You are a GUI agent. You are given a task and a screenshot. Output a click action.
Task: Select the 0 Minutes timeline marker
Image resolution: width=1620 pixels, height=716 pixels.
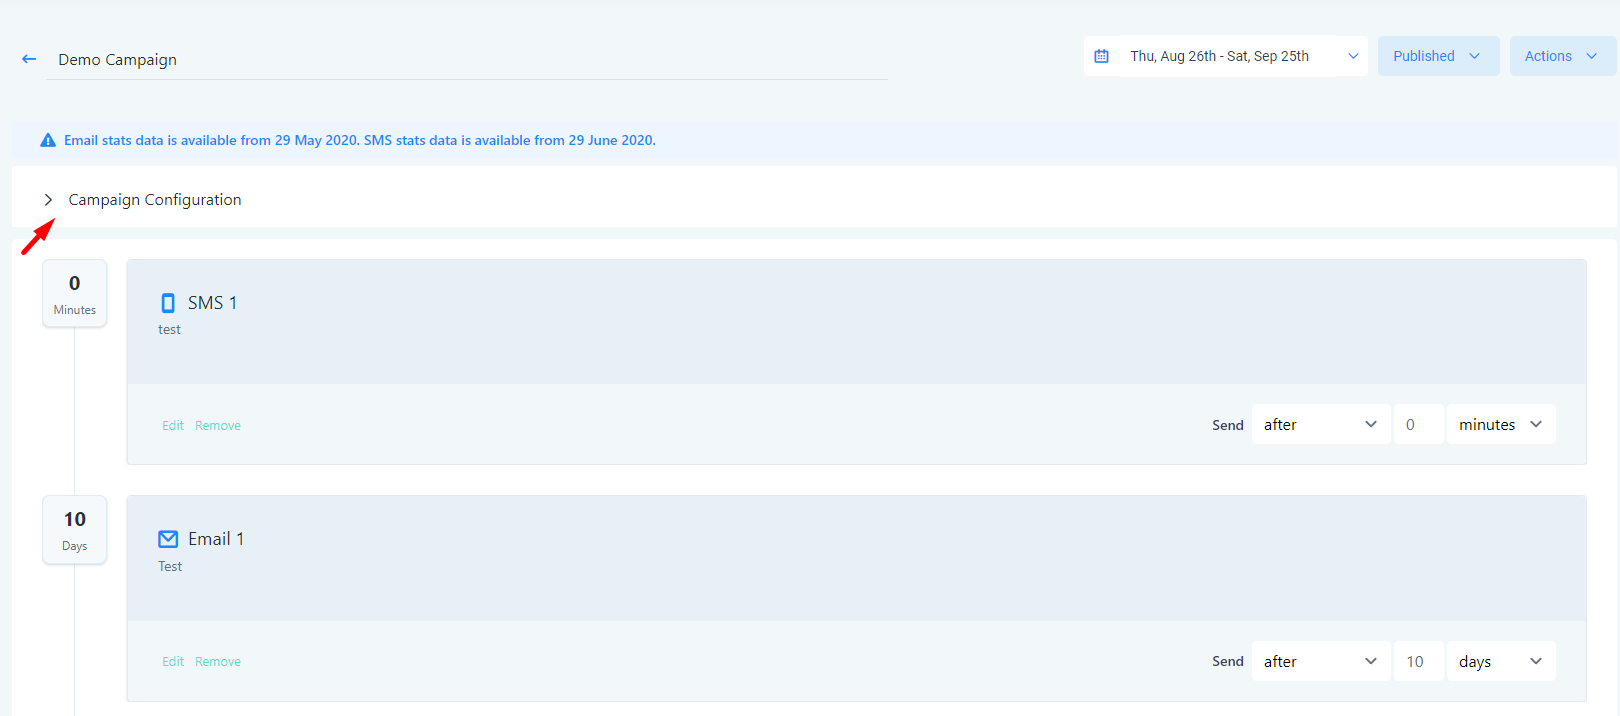[75, 294]
